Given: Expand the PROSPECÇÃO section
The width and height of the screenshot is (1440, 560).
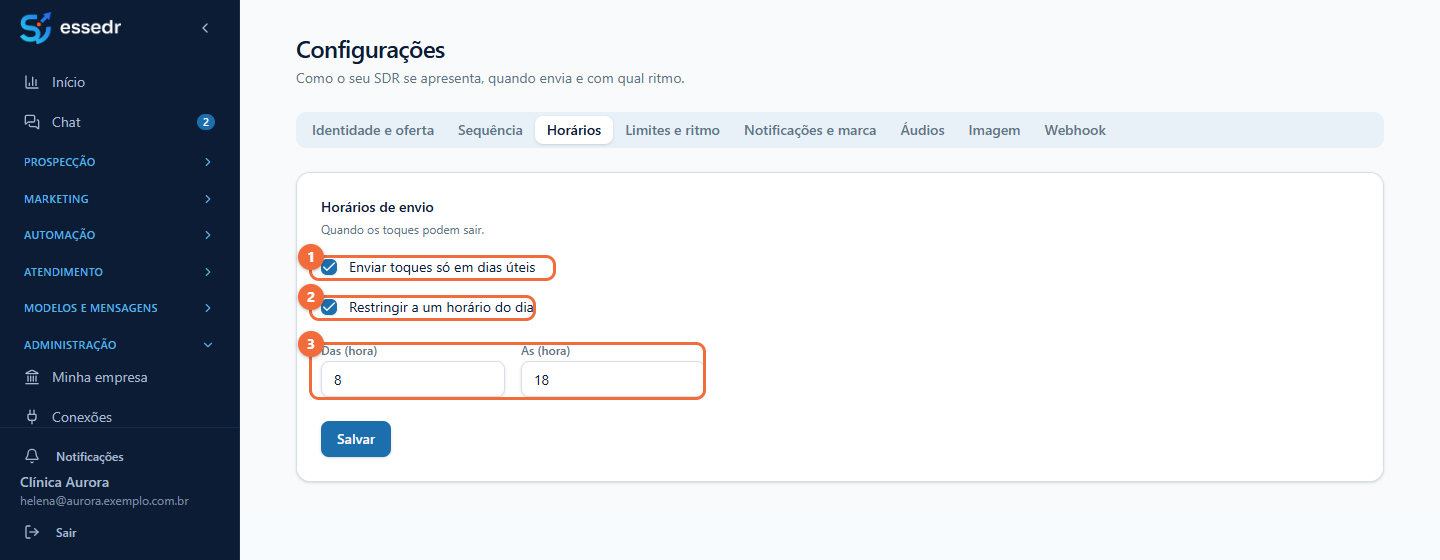Looking at the screenshot, I should [x=120, y=162].
